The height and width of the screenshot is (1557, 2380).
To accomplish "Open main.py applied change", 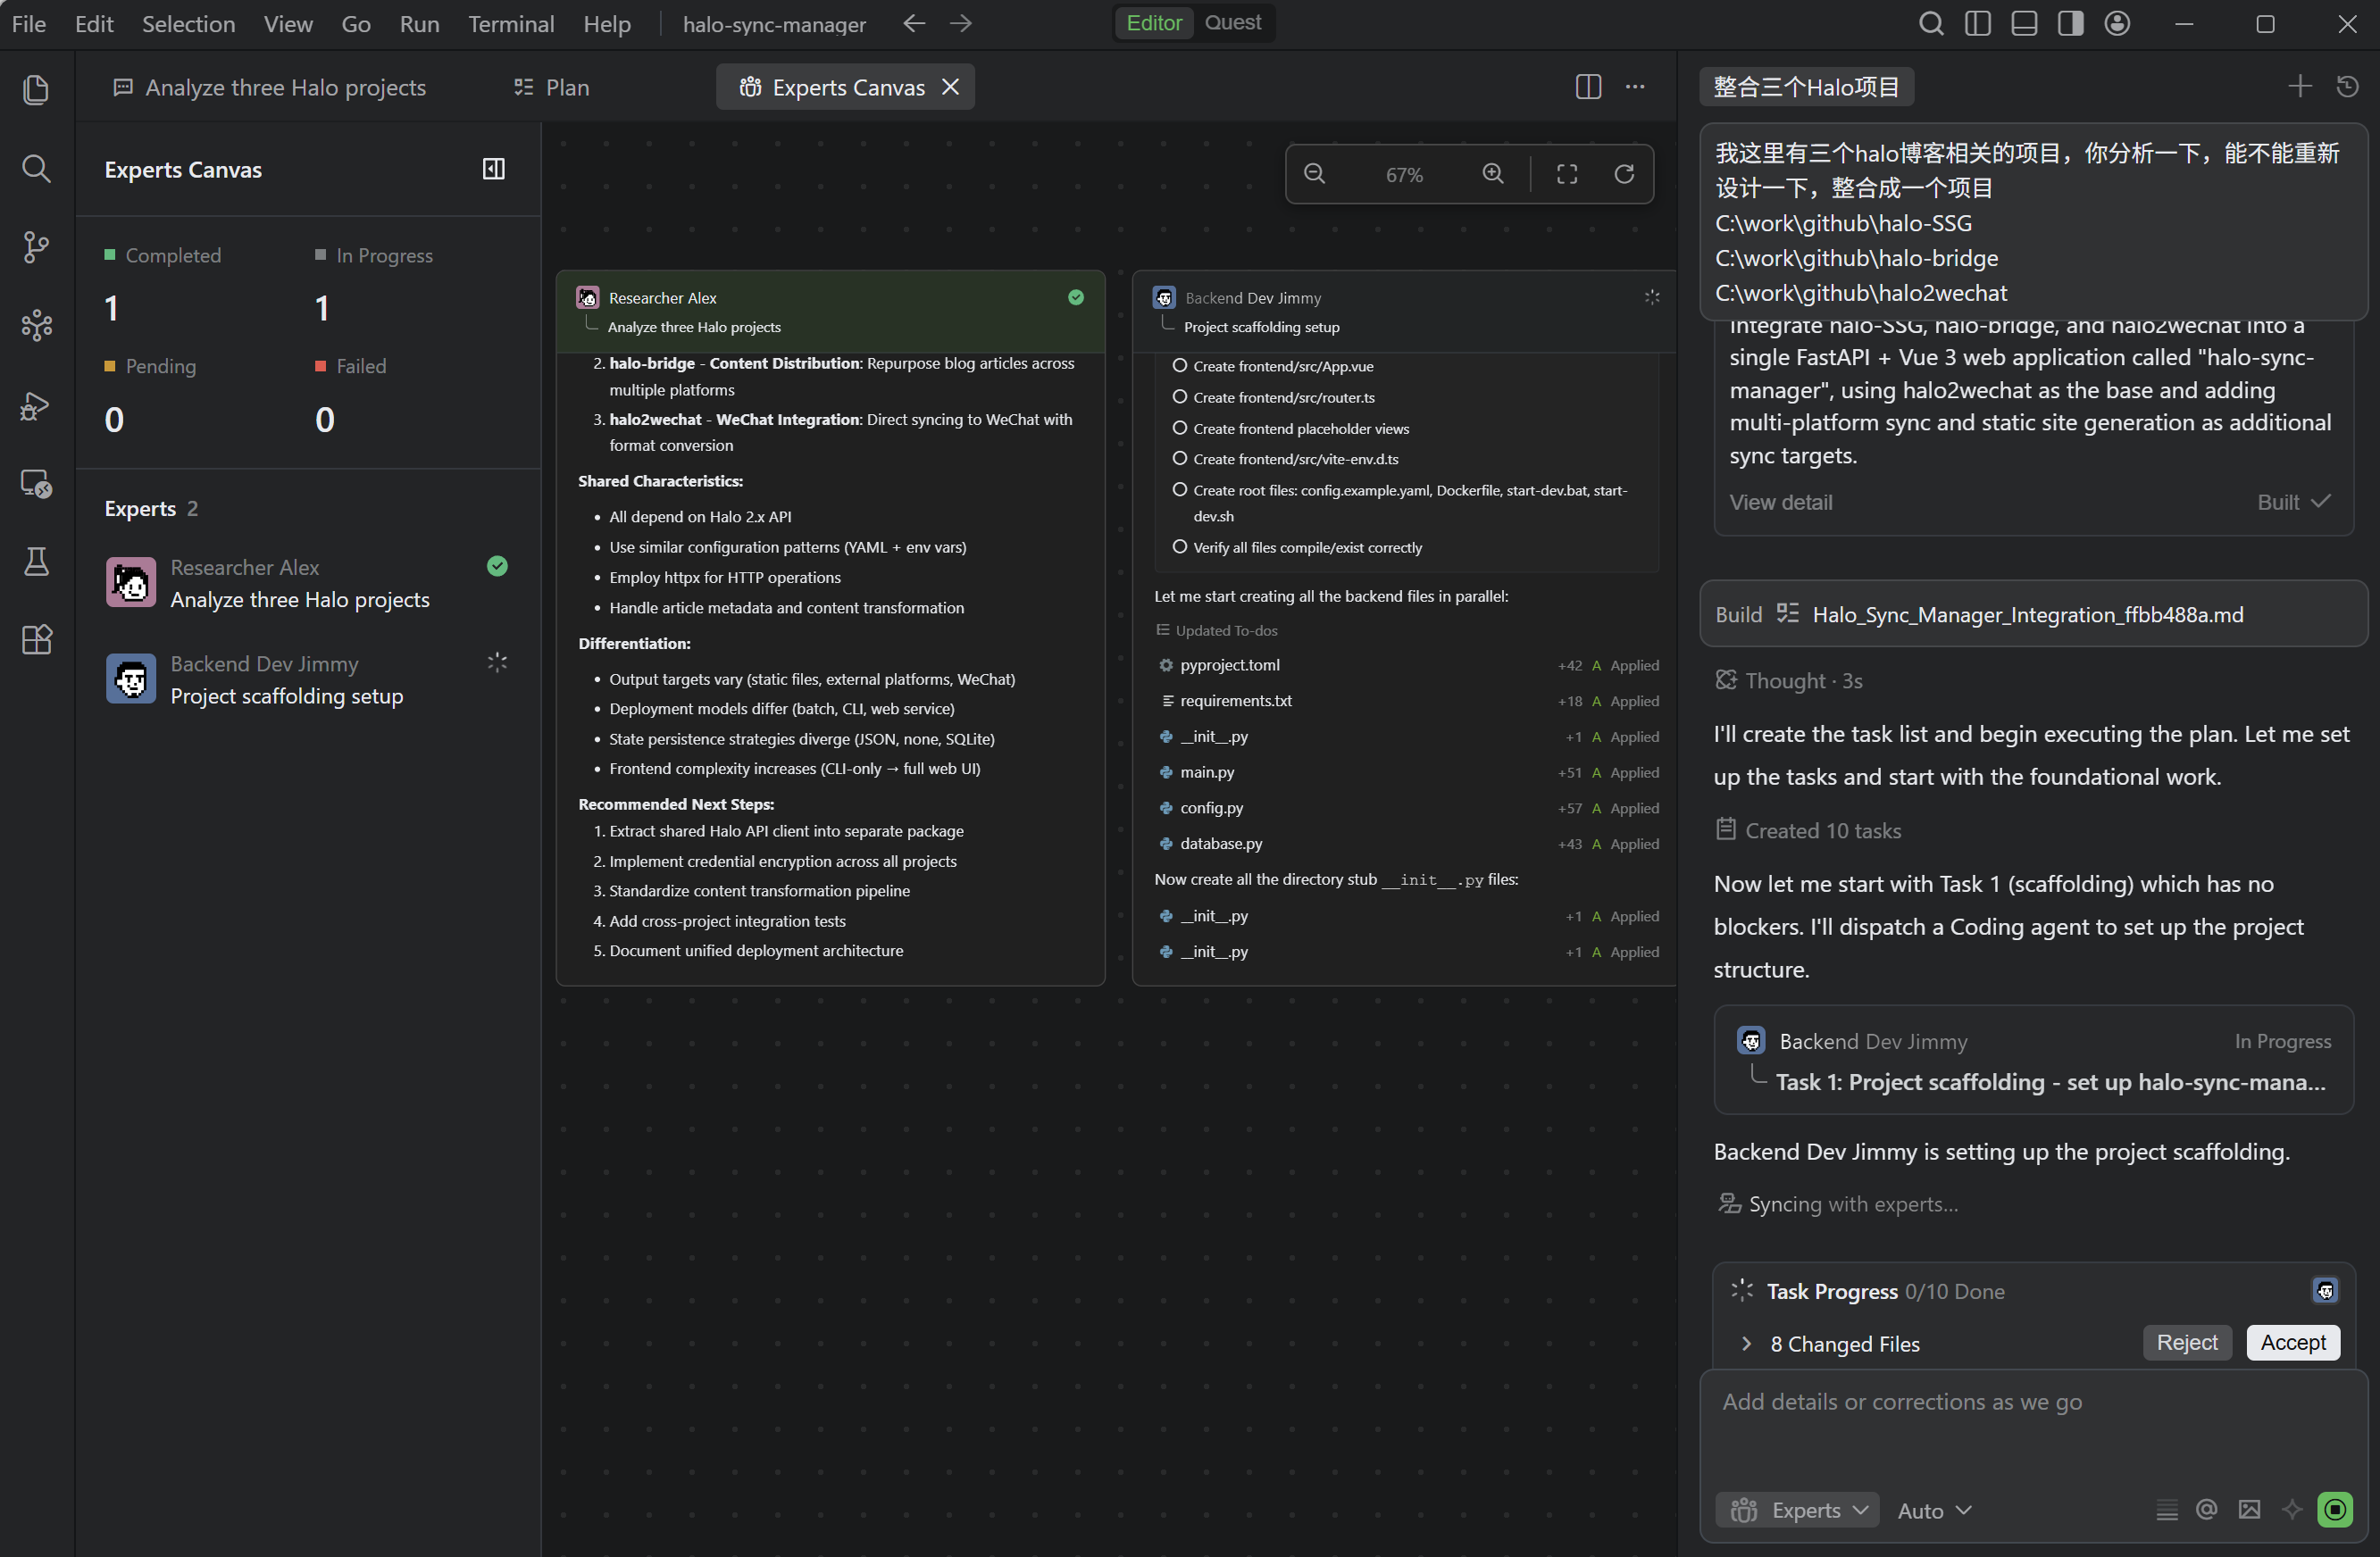I will pos(1408,772).
